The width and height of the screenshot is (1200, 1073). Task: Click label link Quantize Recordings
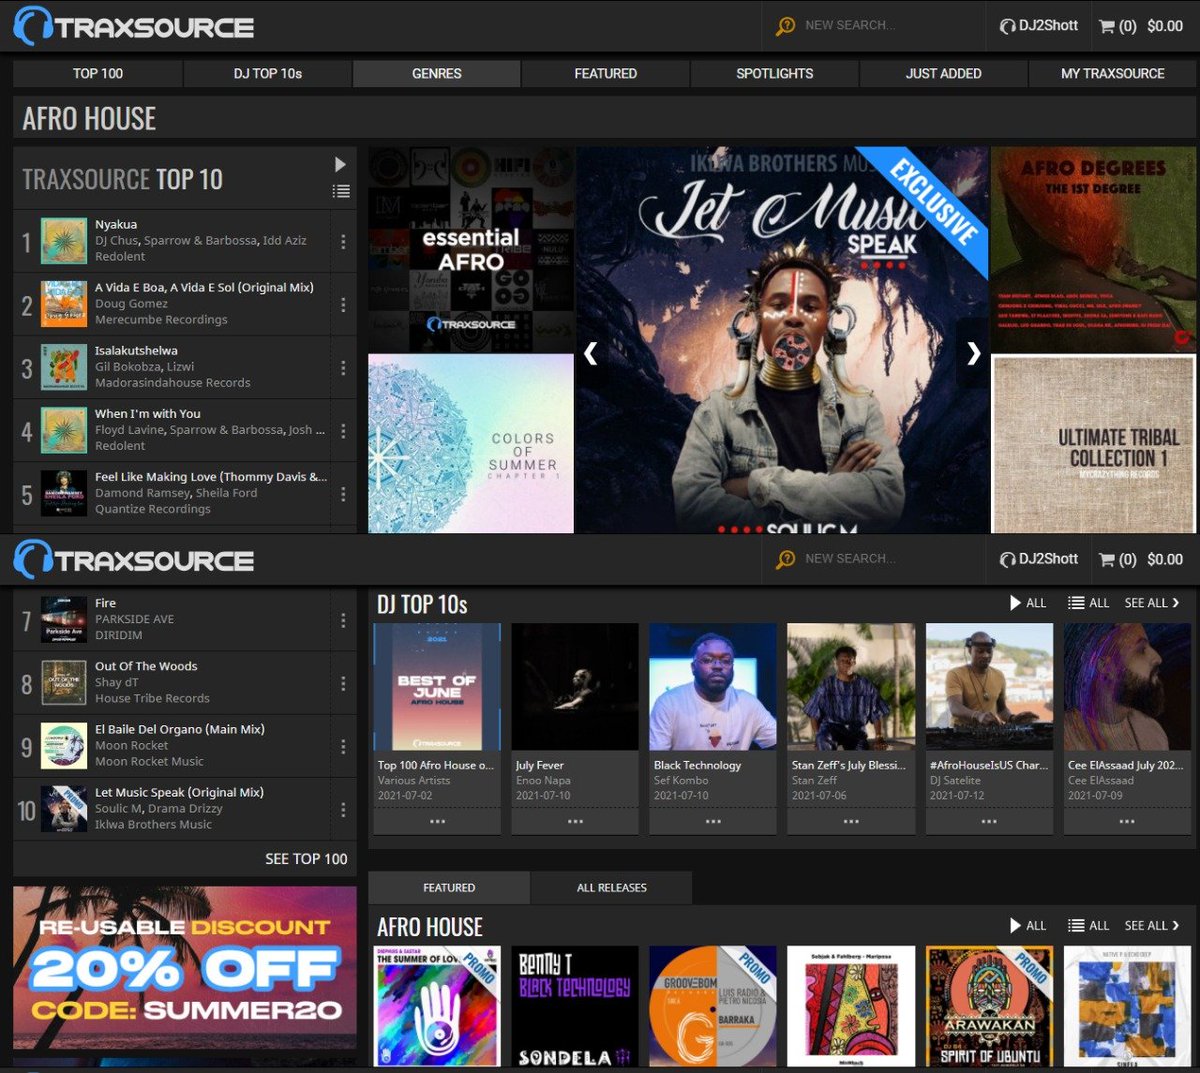pos(153,508)
